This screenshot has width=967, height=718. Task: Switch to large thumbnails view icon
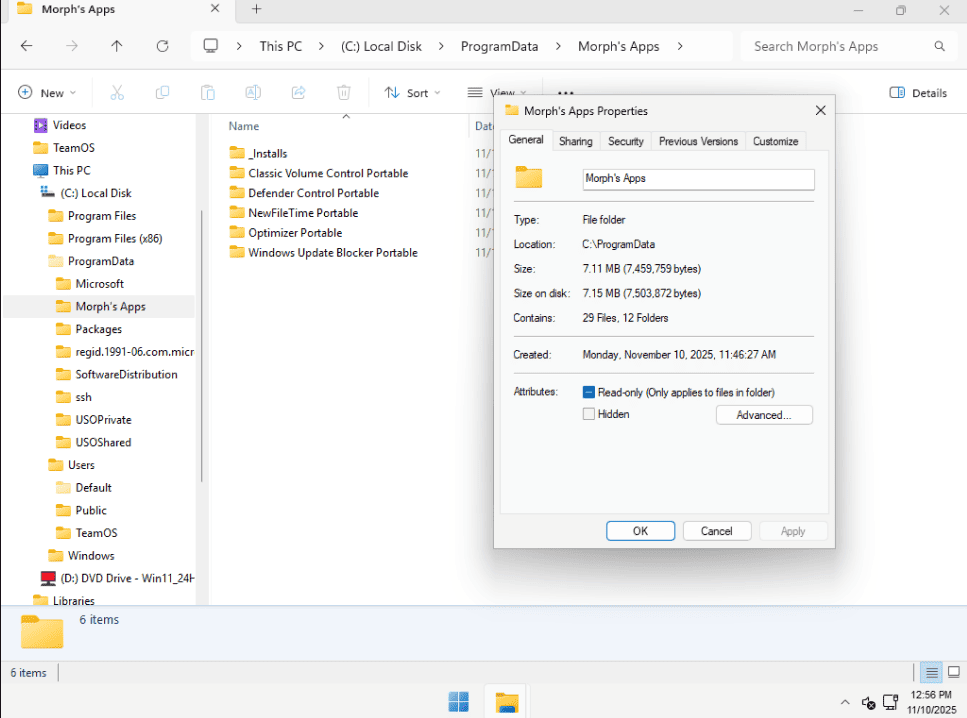[x=954, y=673]
